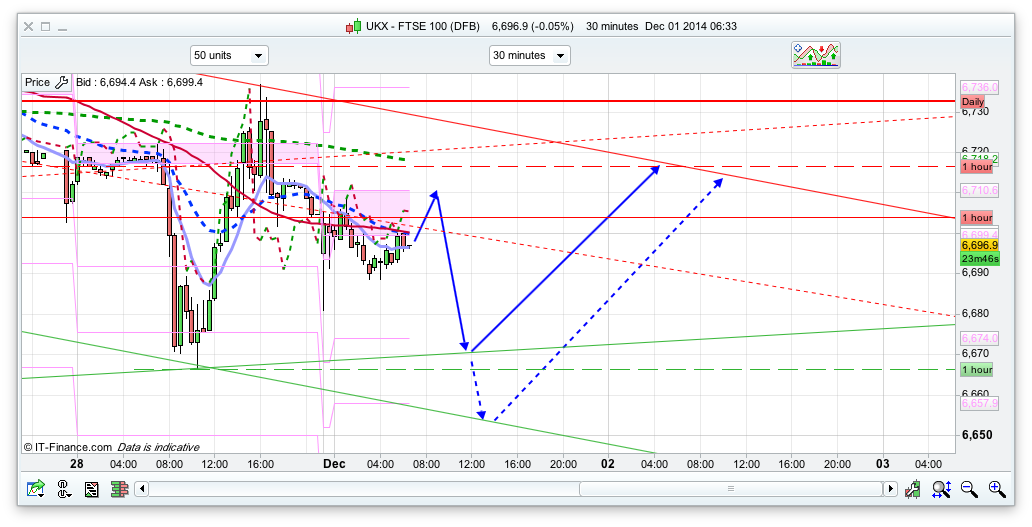Open the indicators and trading systems icon
Image resolution: width=1032 pixels, height=527 pixels.
pos(815,55)
